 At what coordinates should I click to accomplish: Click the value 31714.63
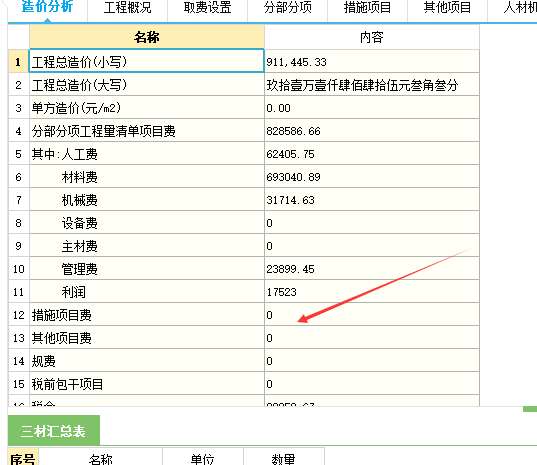coord(372,199)
